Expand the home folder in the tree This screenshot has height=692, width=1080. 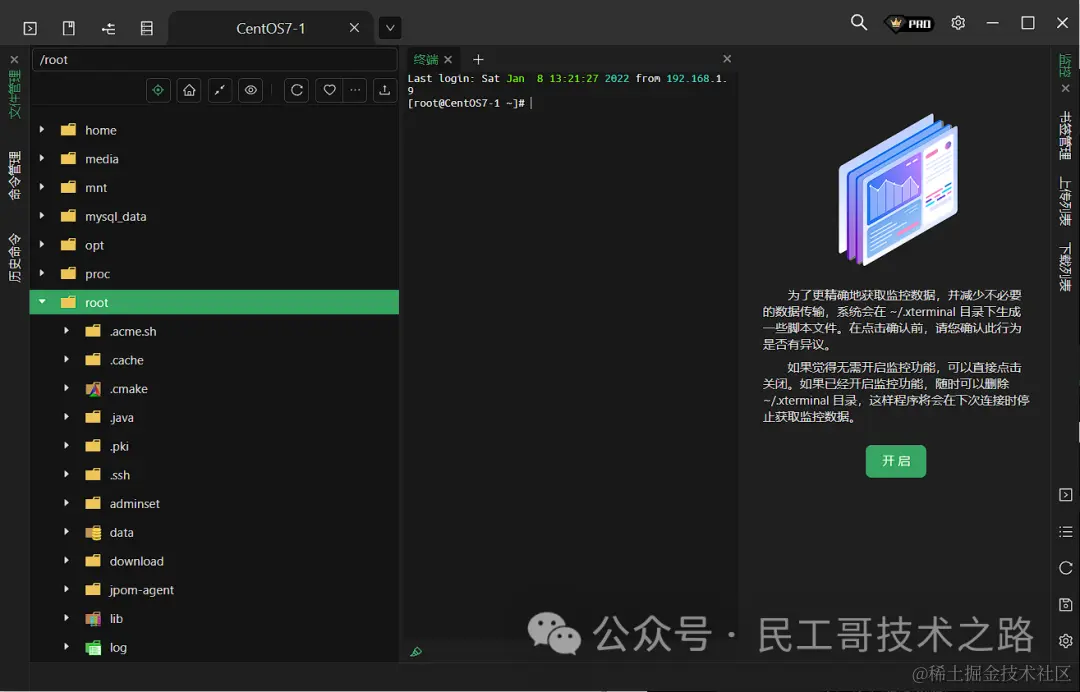pos(41,129)
